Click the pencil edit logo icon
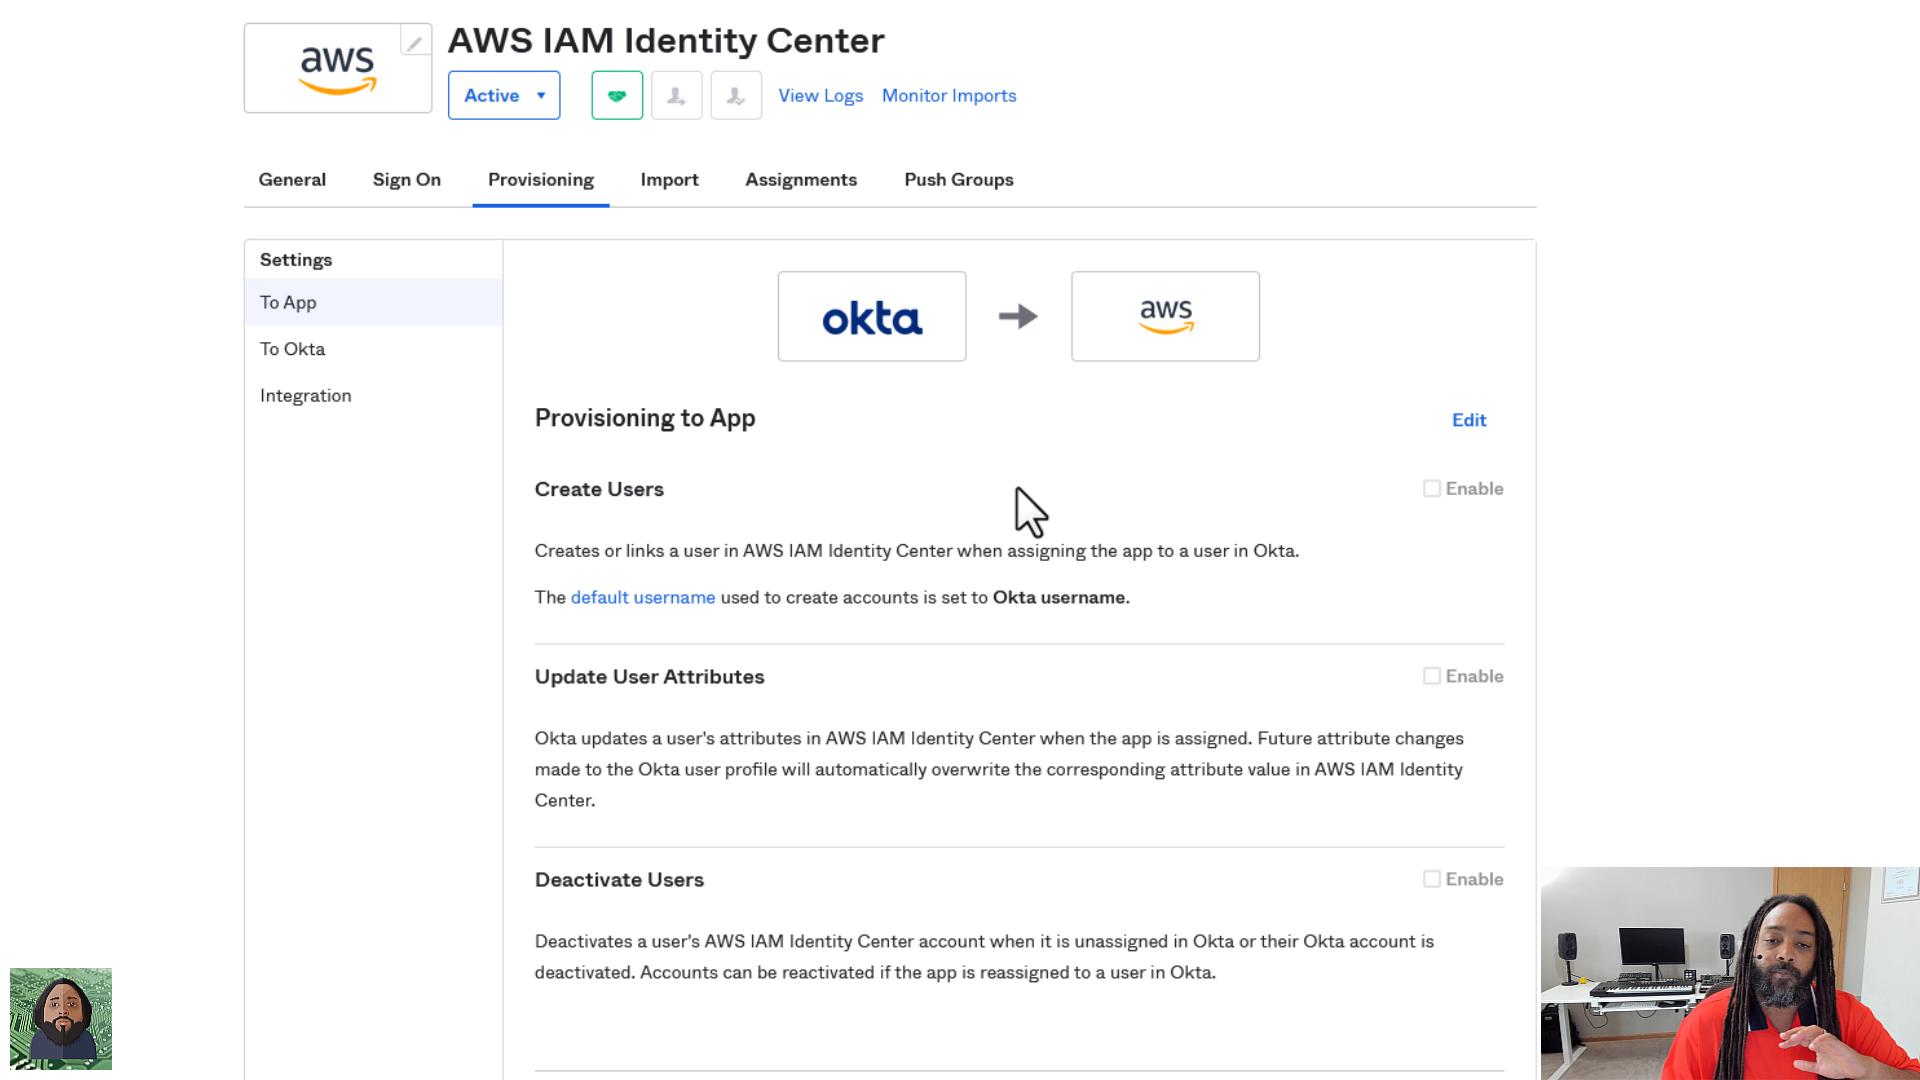This screenshot has width=1920, height=1080. (x=415, y=41)
